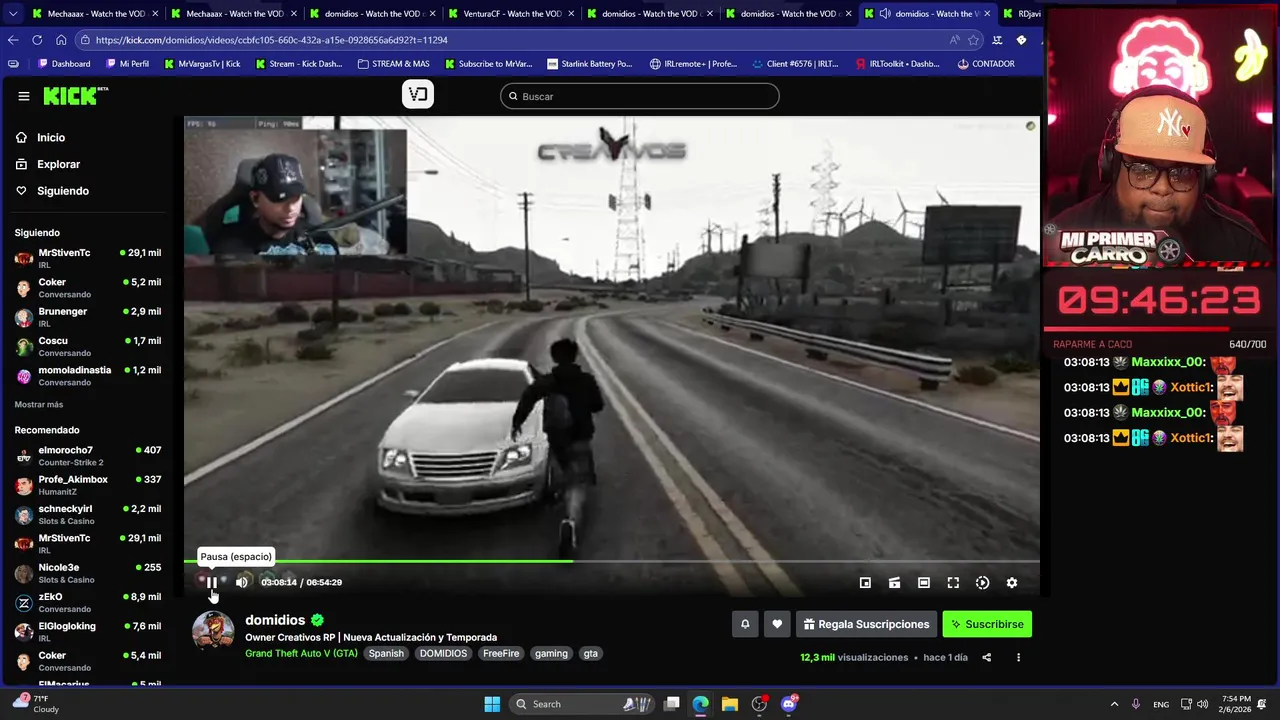Viewport: 1280px width, 720px height.
Task: Click the VJ icon in Kick header
Action: 418,95
